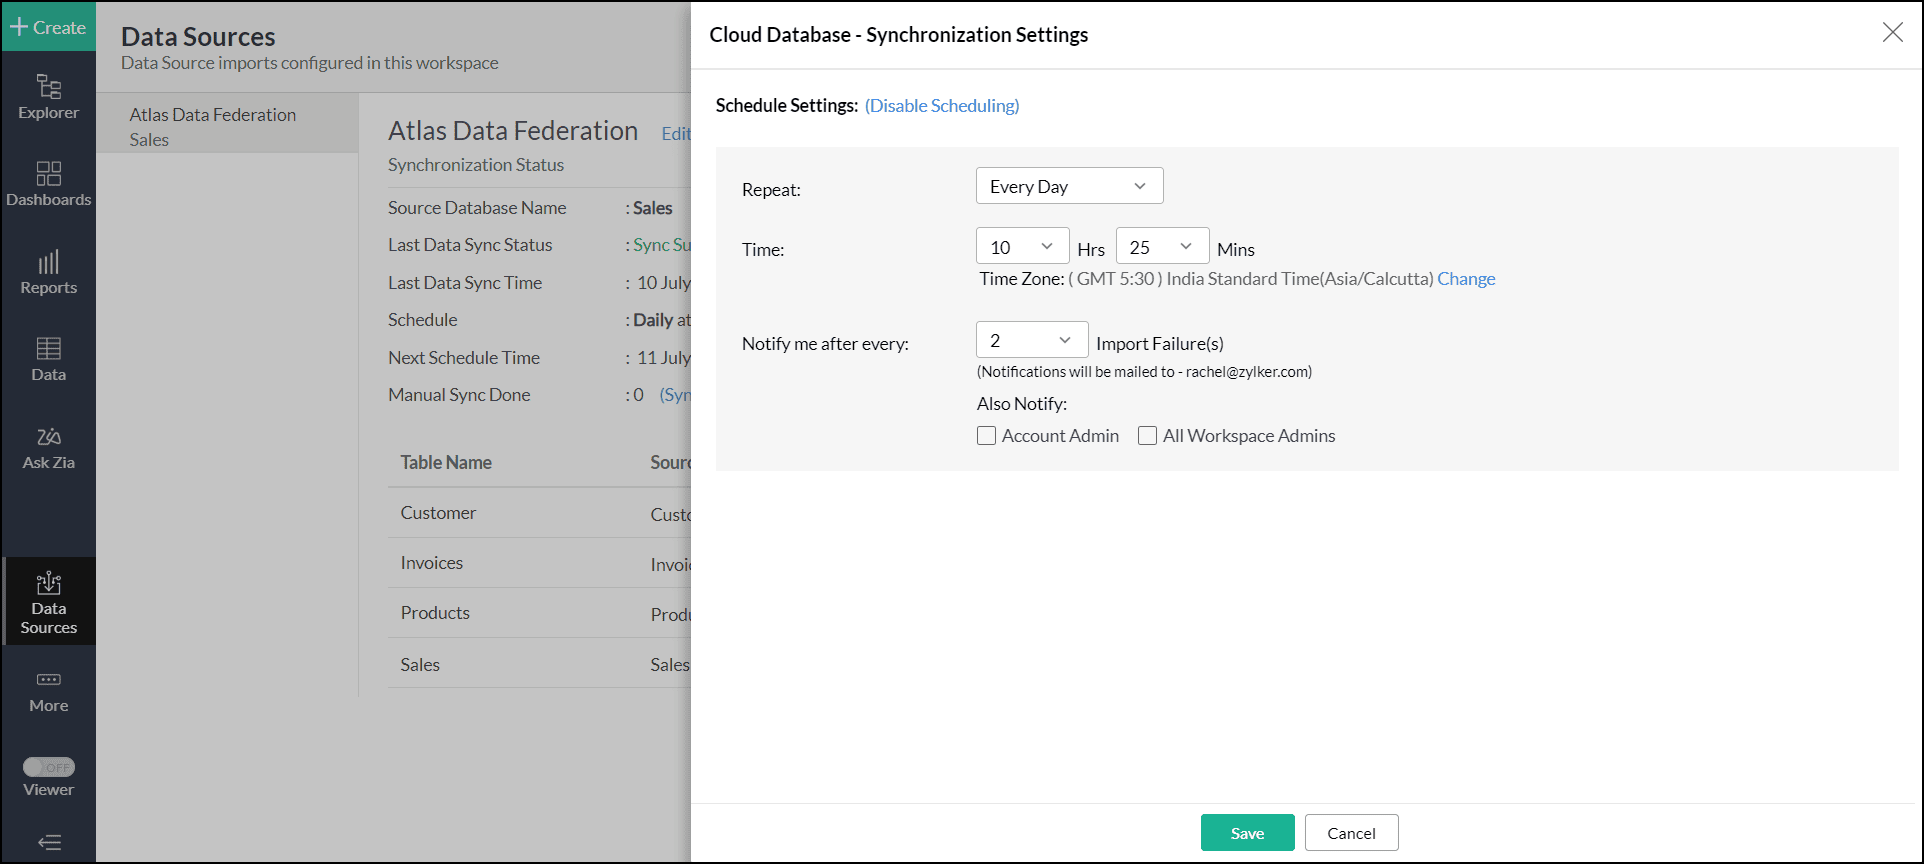Open the Dashboards sidebar icon
The width and height of the screenshot is (1924, 864).
point(48,184)
